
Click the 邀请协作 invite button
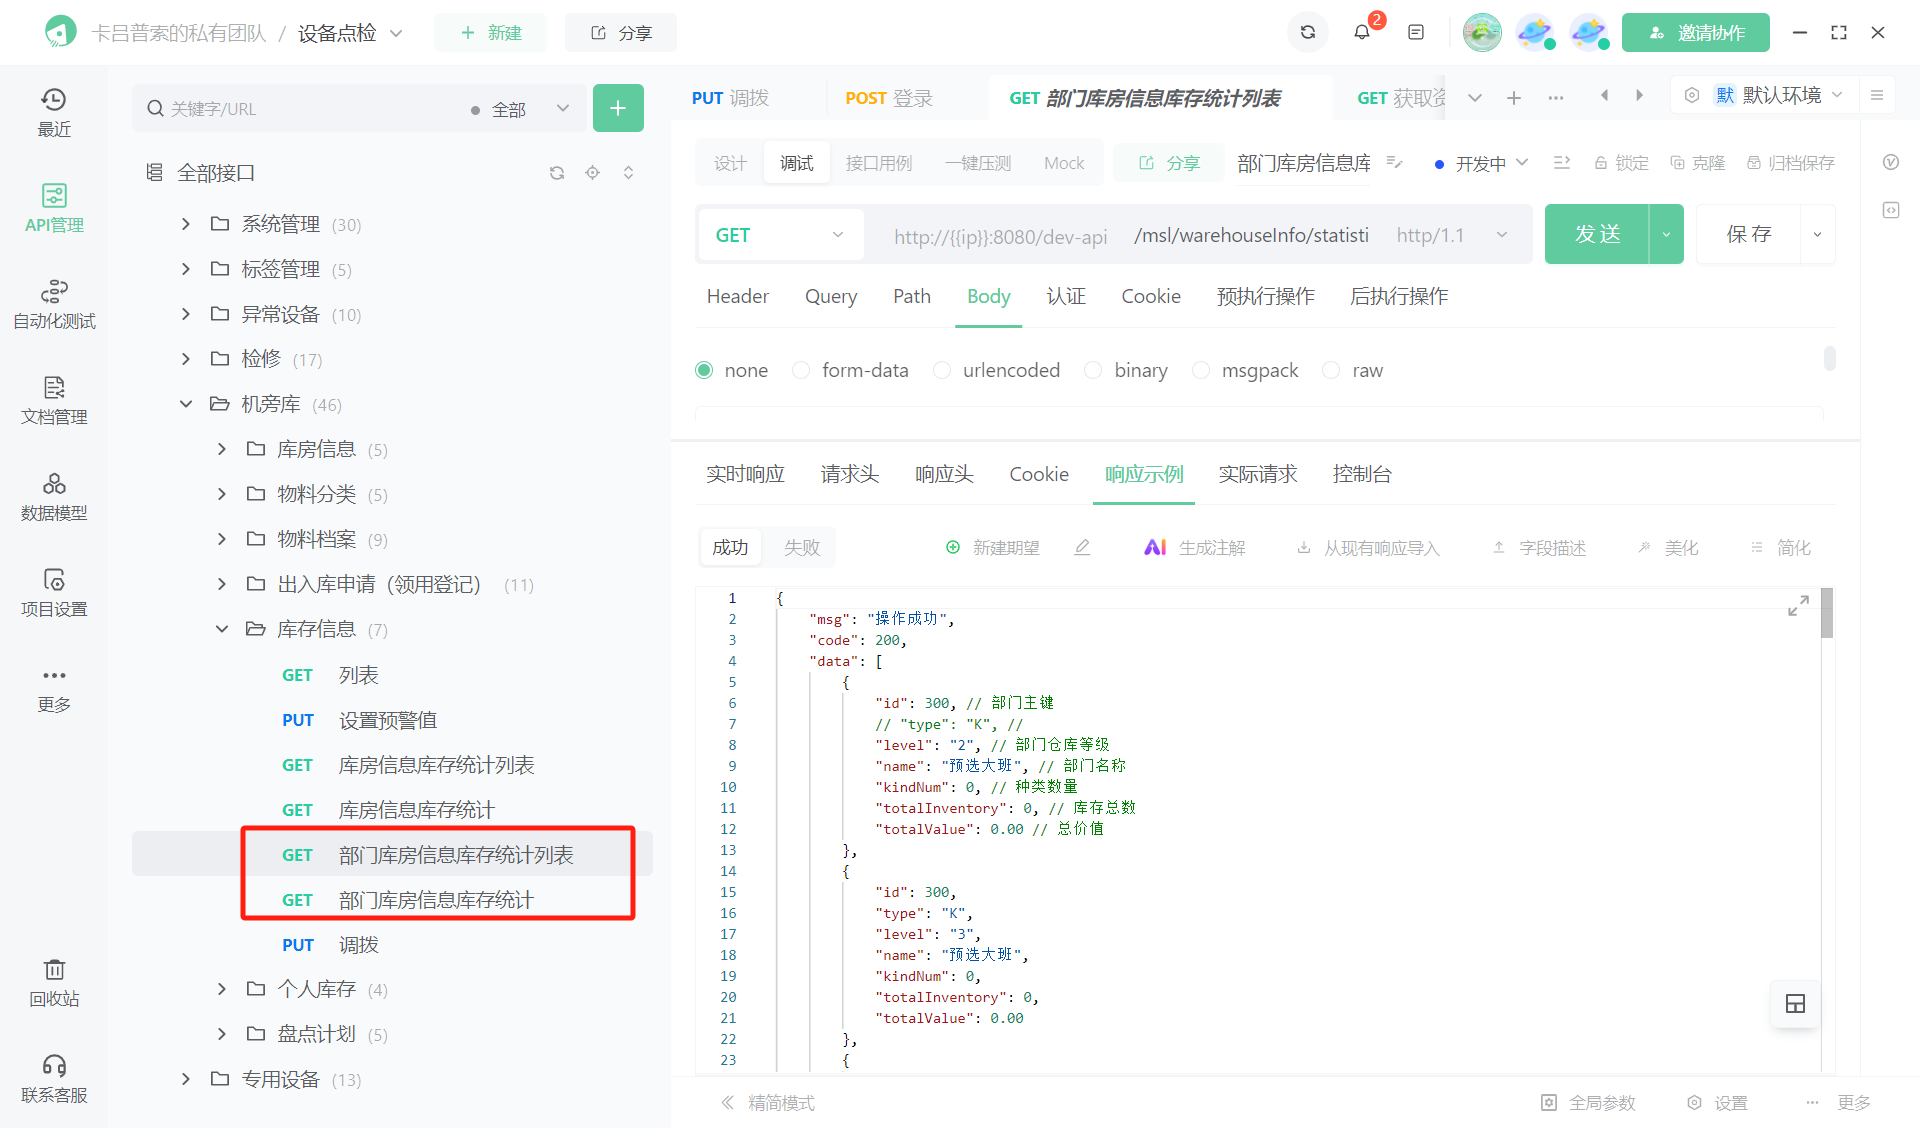(x=1695, y=32)
